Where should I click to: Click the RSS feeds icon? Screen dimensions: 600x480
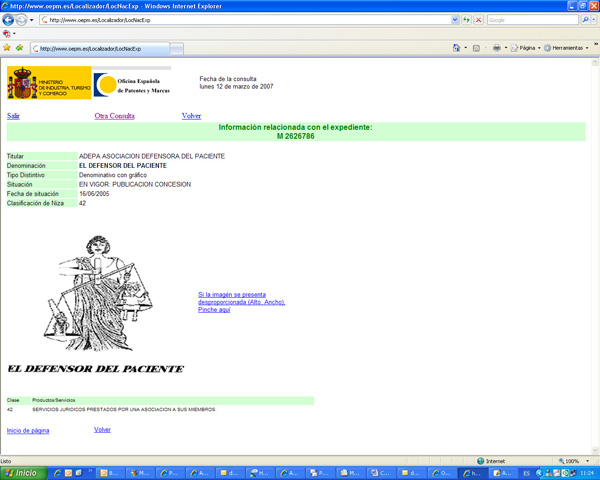click(x=477, y=48)
